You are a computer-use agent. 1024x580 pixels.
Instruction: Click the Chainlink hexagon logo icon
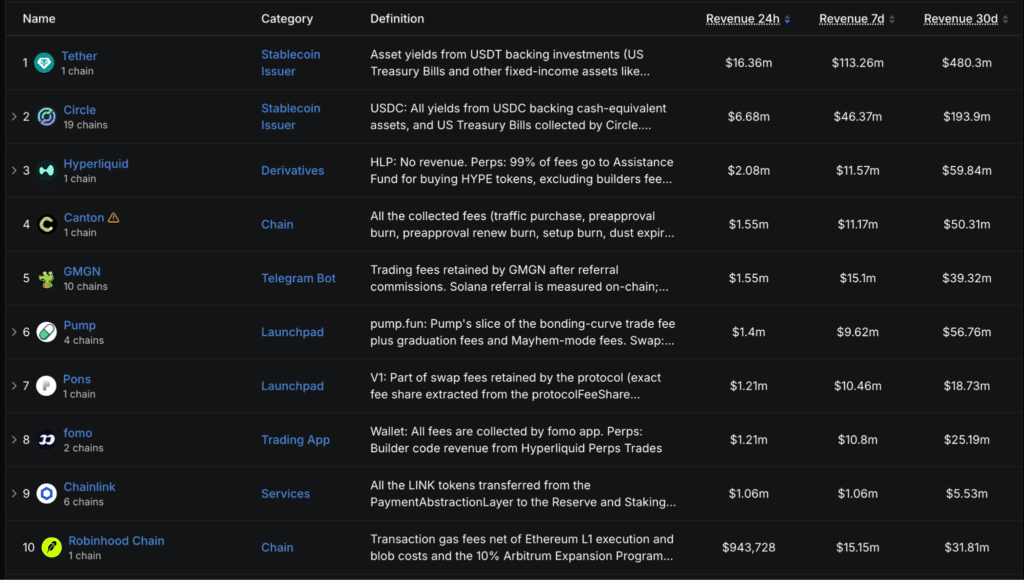point(46,494)
